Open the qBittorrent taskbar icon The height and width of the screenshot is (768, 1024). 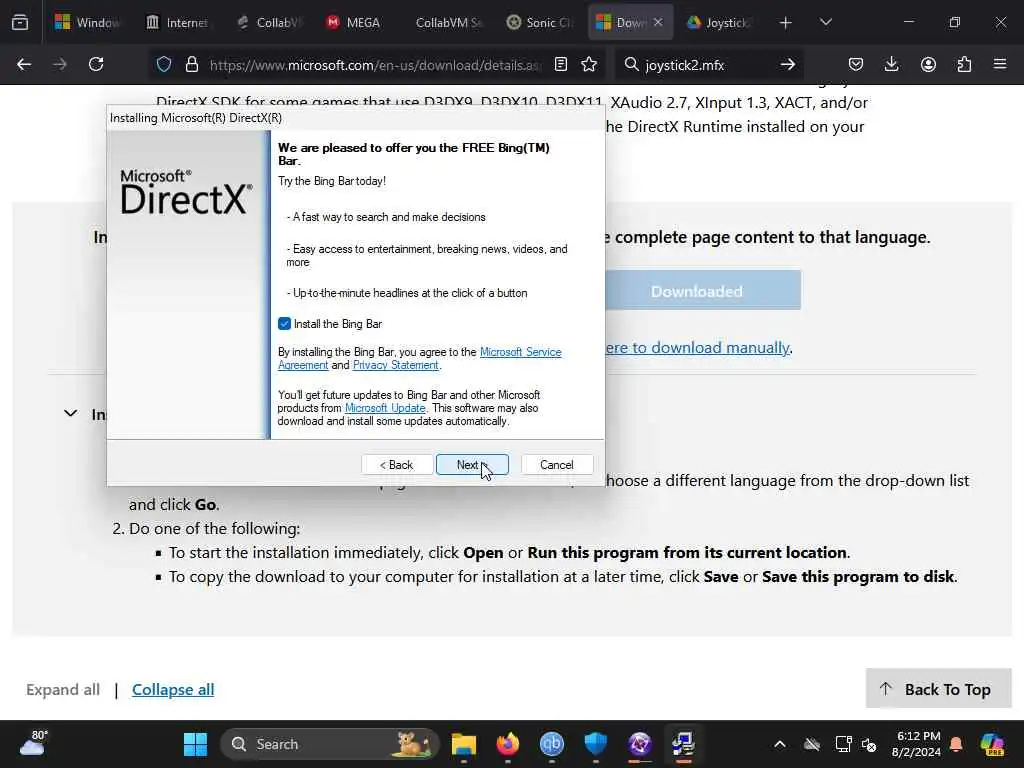(x=552, y=744)
